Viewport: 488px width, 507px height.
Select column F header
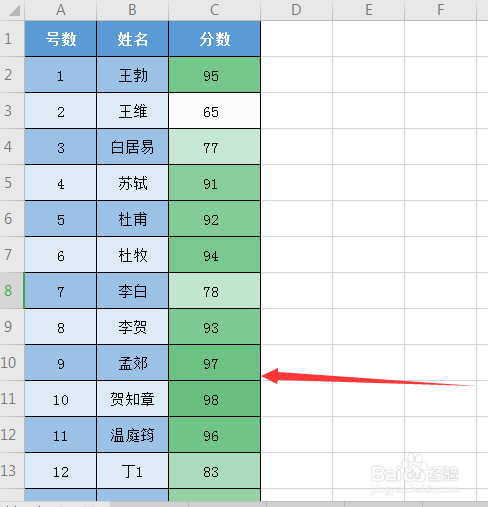click(440, 10)
